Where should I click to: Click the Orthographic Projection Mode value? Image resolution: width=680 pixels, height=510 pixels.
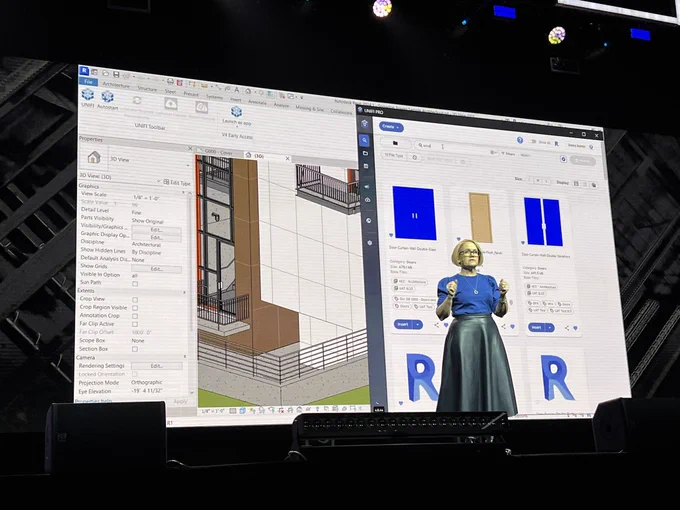click(147, 382)
